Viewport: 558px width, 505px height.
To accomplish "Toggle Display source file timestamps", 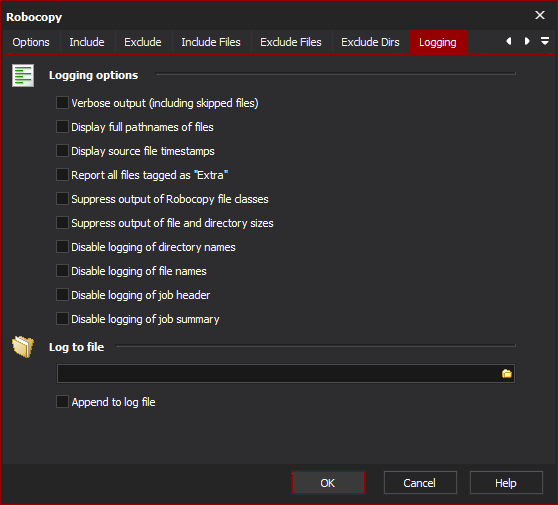I will pos(62,151).
